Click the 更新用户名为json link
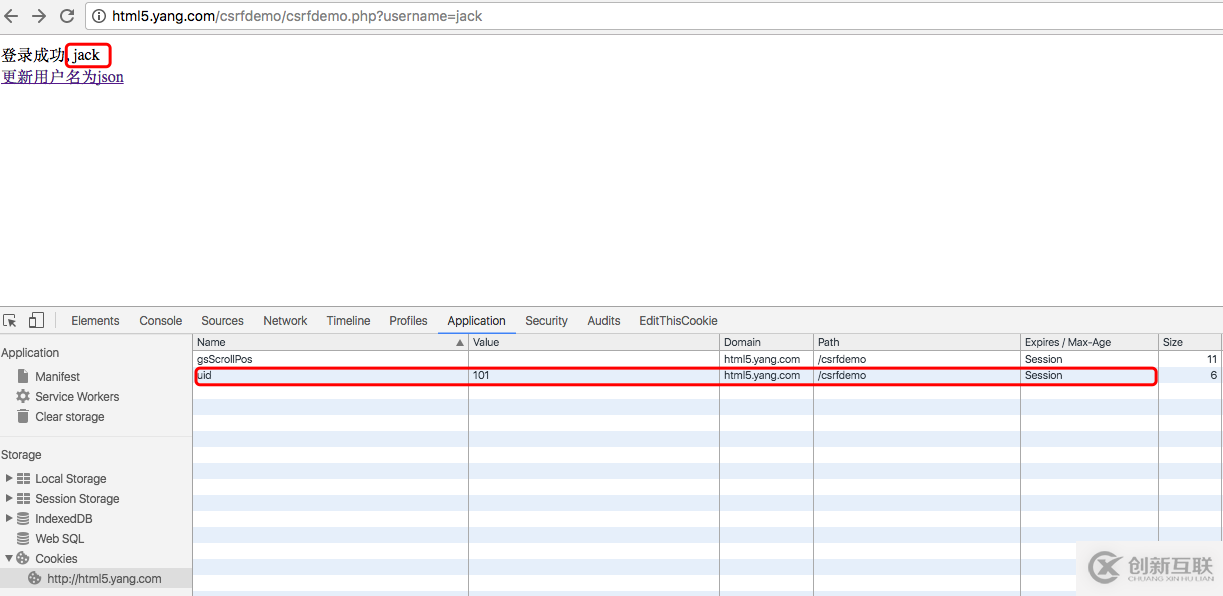This screenshot has width=1223, height=596. coord(62,77)
